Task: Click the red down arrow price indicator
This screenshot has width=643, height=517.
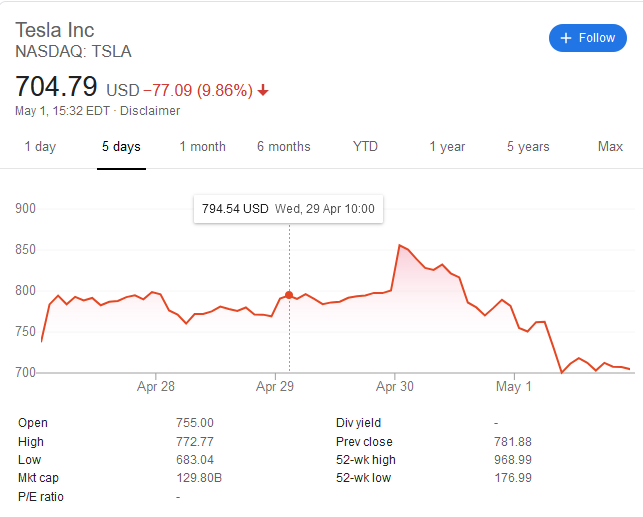Action: point(263,90)
